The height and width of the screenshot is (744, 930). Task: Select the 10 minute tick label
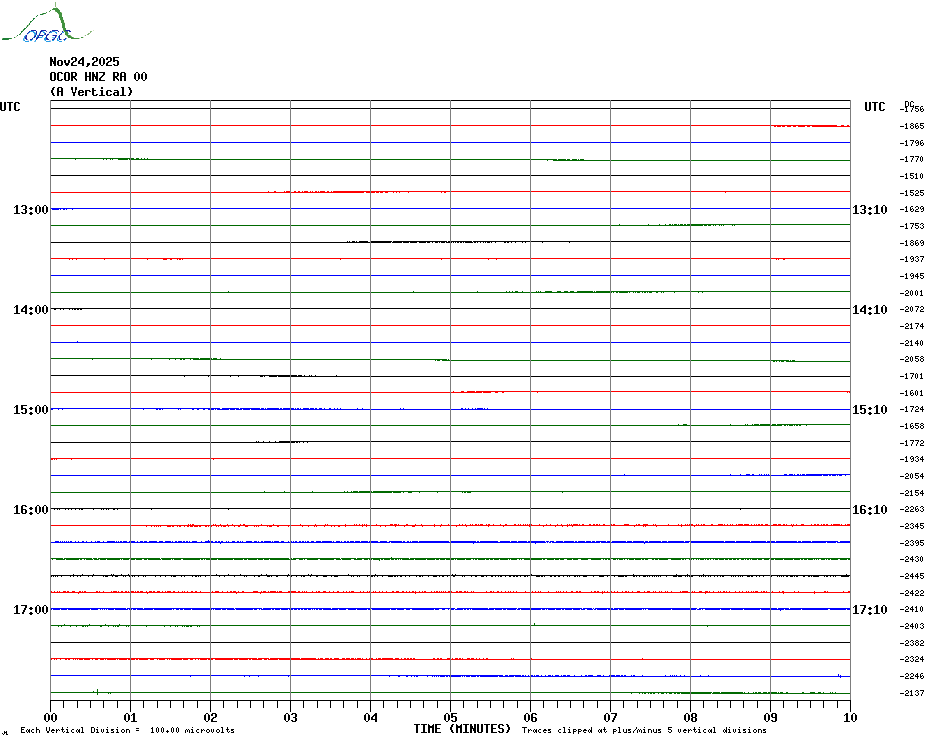849,717
